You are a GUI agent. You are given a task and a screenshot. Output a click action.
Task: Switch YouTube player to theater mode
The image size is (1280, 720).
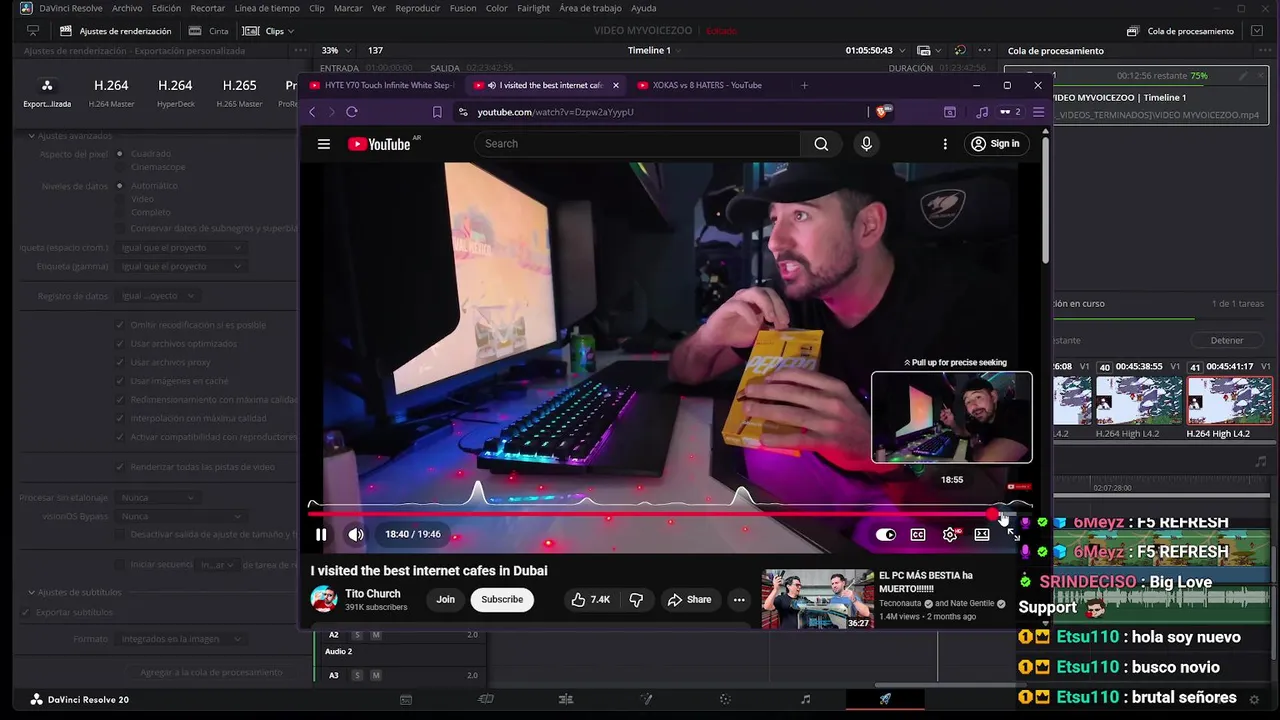[982, 535]
